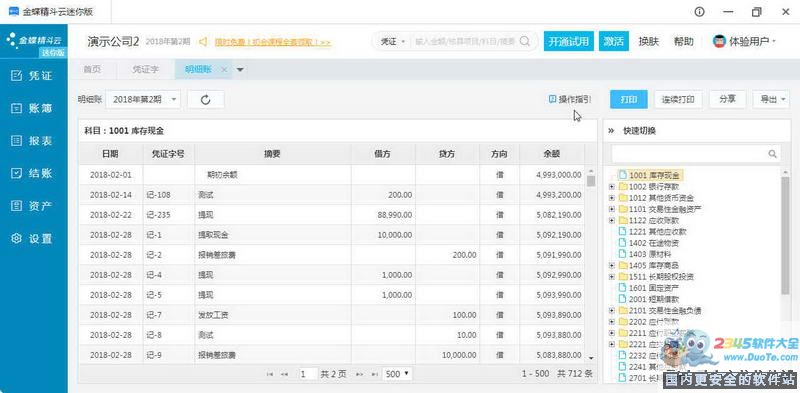Screen dimensions: 800x393
Task: Open the 2018年第2期 period dropdown
Action: click(143, 100)
